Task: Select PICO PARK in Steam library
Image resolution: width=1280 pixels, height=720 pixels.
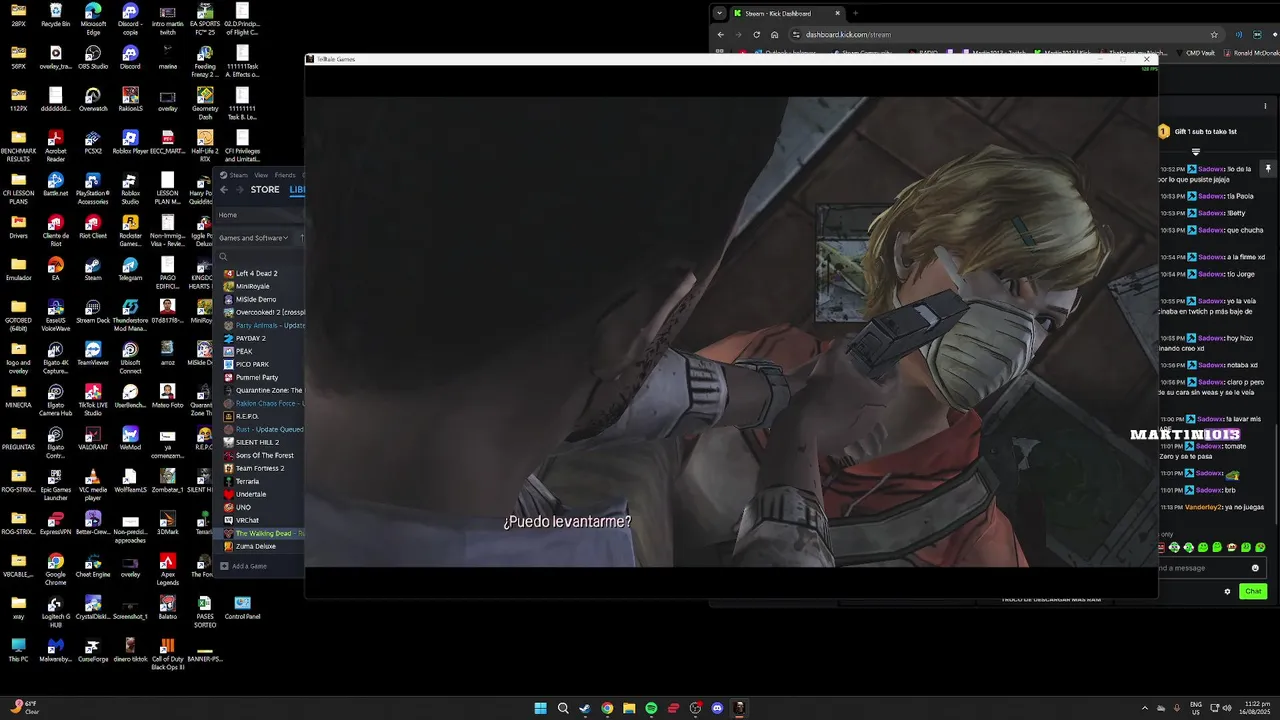Action: click(252, 364)
